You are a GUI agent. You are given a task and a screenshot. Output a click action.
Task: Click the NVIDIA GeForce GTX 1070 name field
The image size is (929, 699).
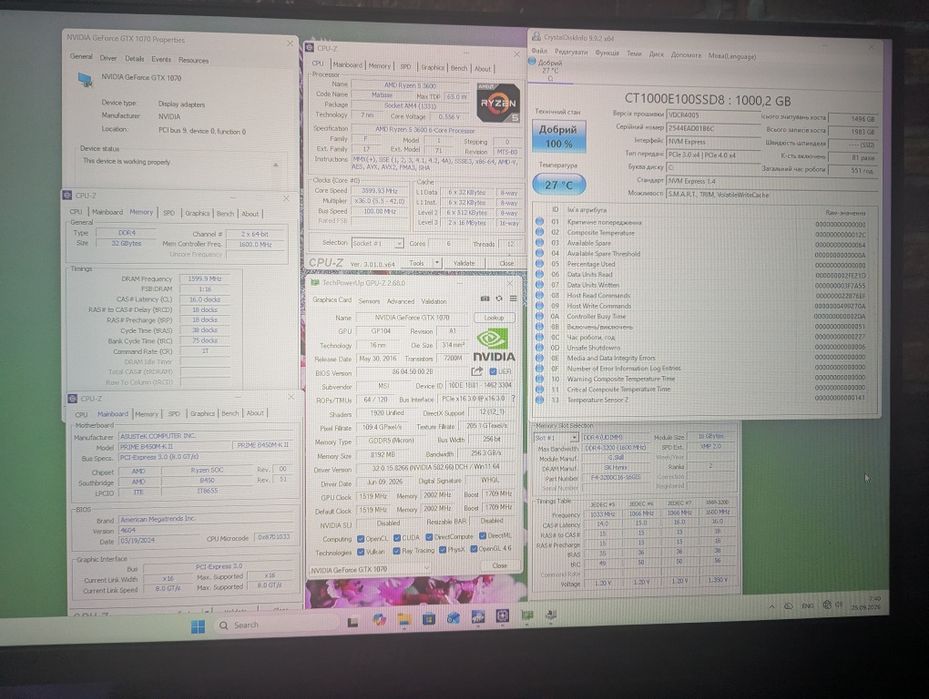coord(412,318)
